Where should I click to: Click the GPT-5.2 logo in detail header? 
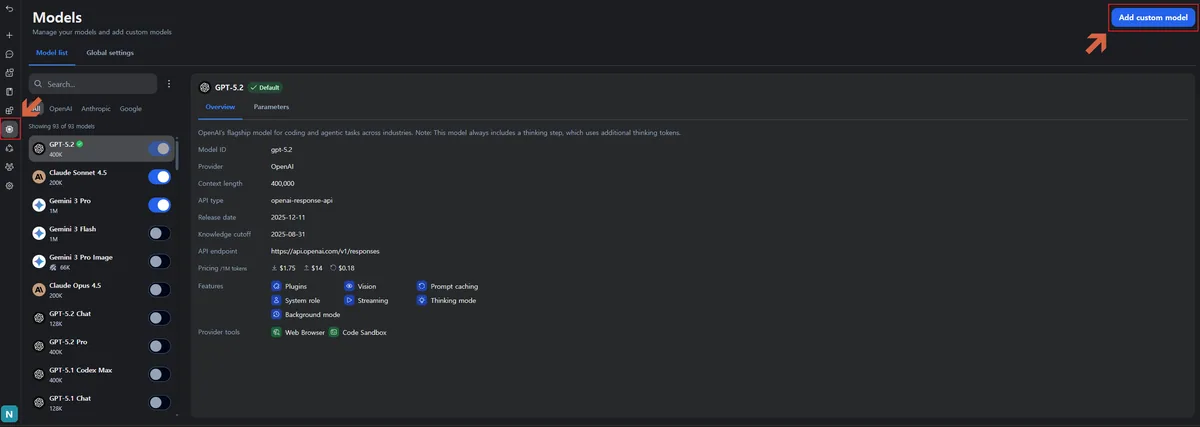pos(204,87)
